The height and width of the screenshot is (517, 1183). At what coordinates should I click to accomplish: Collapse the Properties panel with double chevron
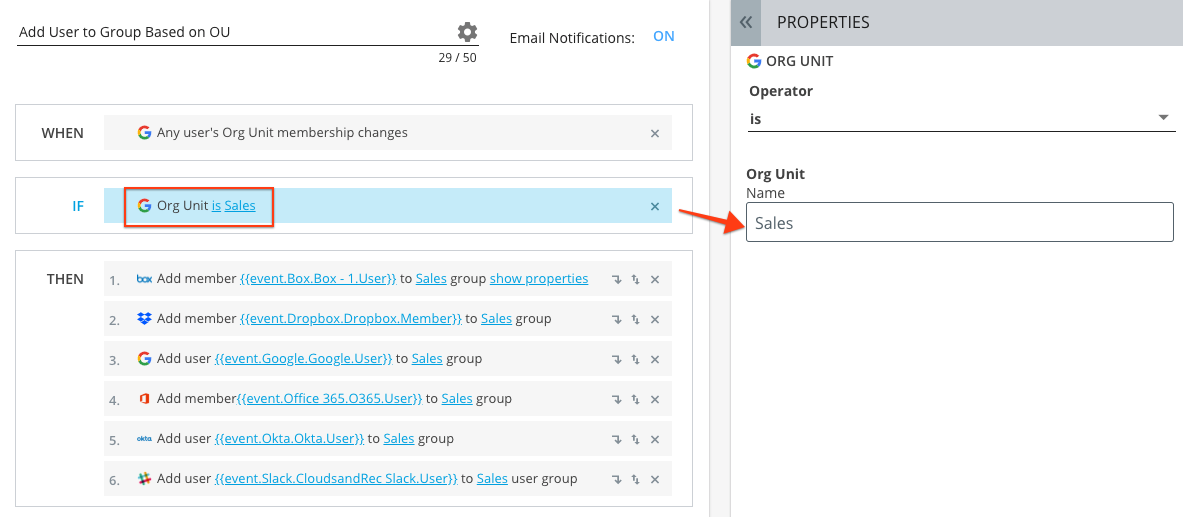point(745,22)
